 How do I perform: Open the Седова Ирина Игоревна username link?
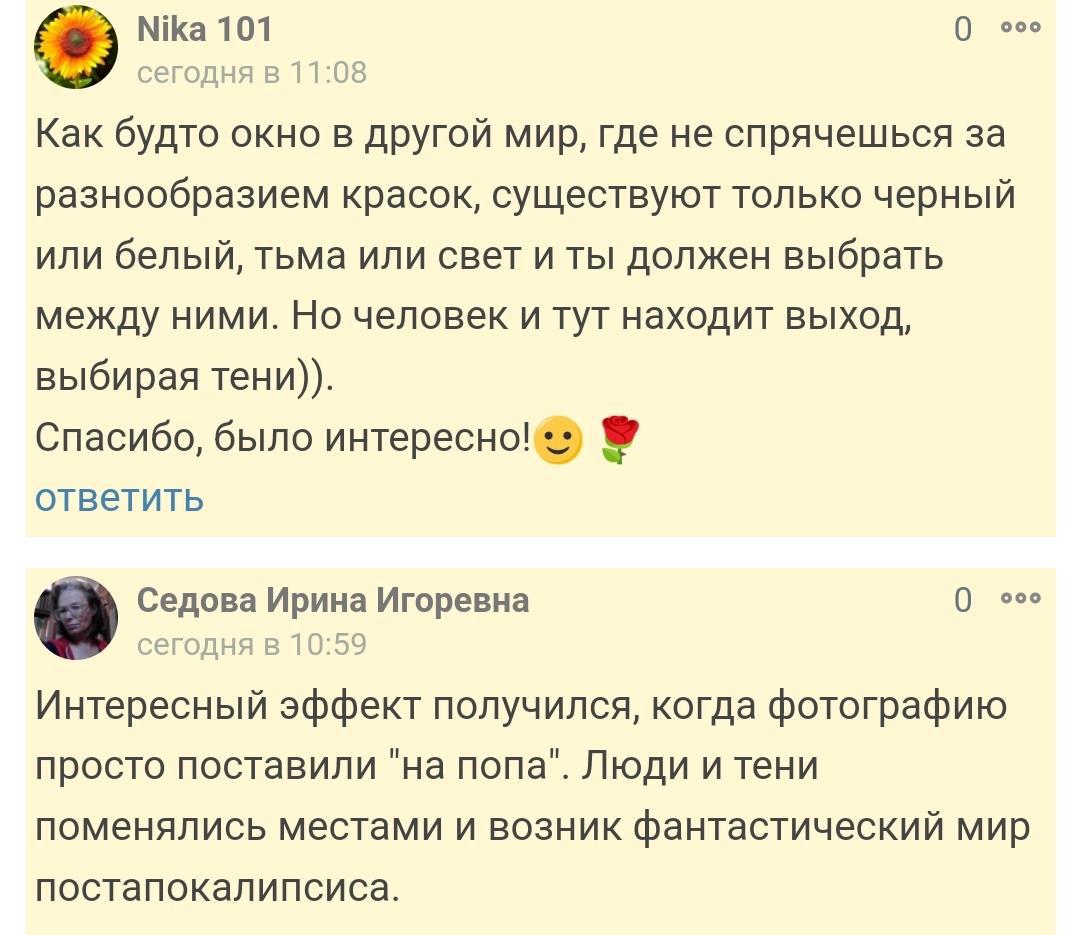click(332, 600)
